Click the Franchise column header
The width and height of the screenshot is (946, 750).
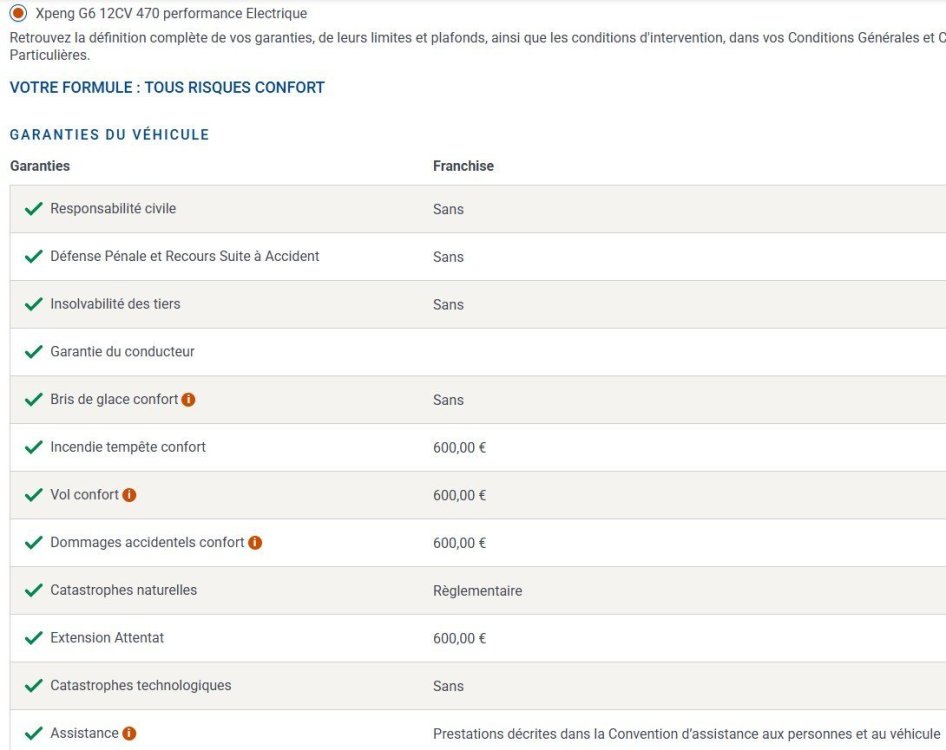pyautogui.click(x=463, y=166)
